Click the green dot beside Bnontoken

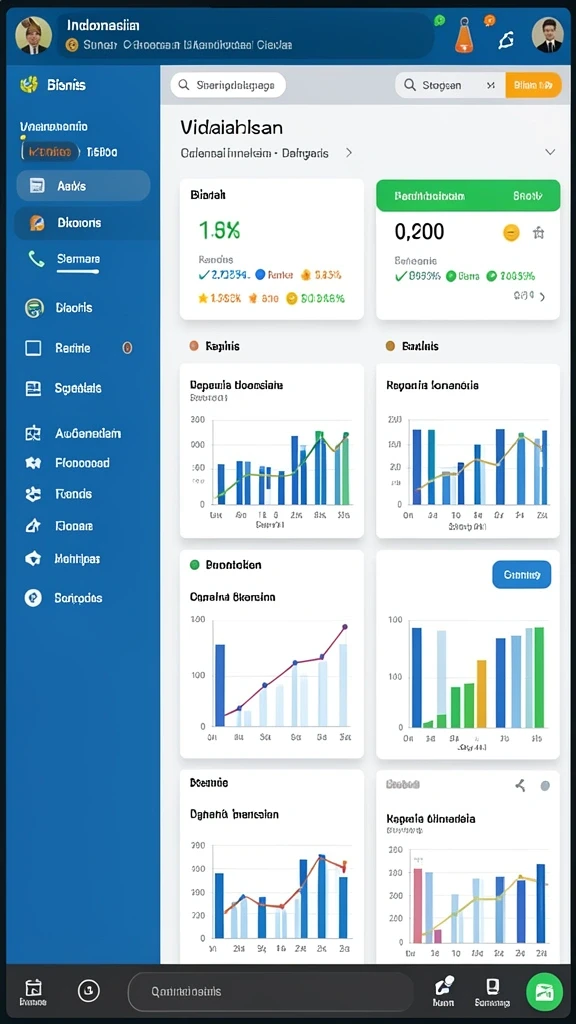coord(194,565)
